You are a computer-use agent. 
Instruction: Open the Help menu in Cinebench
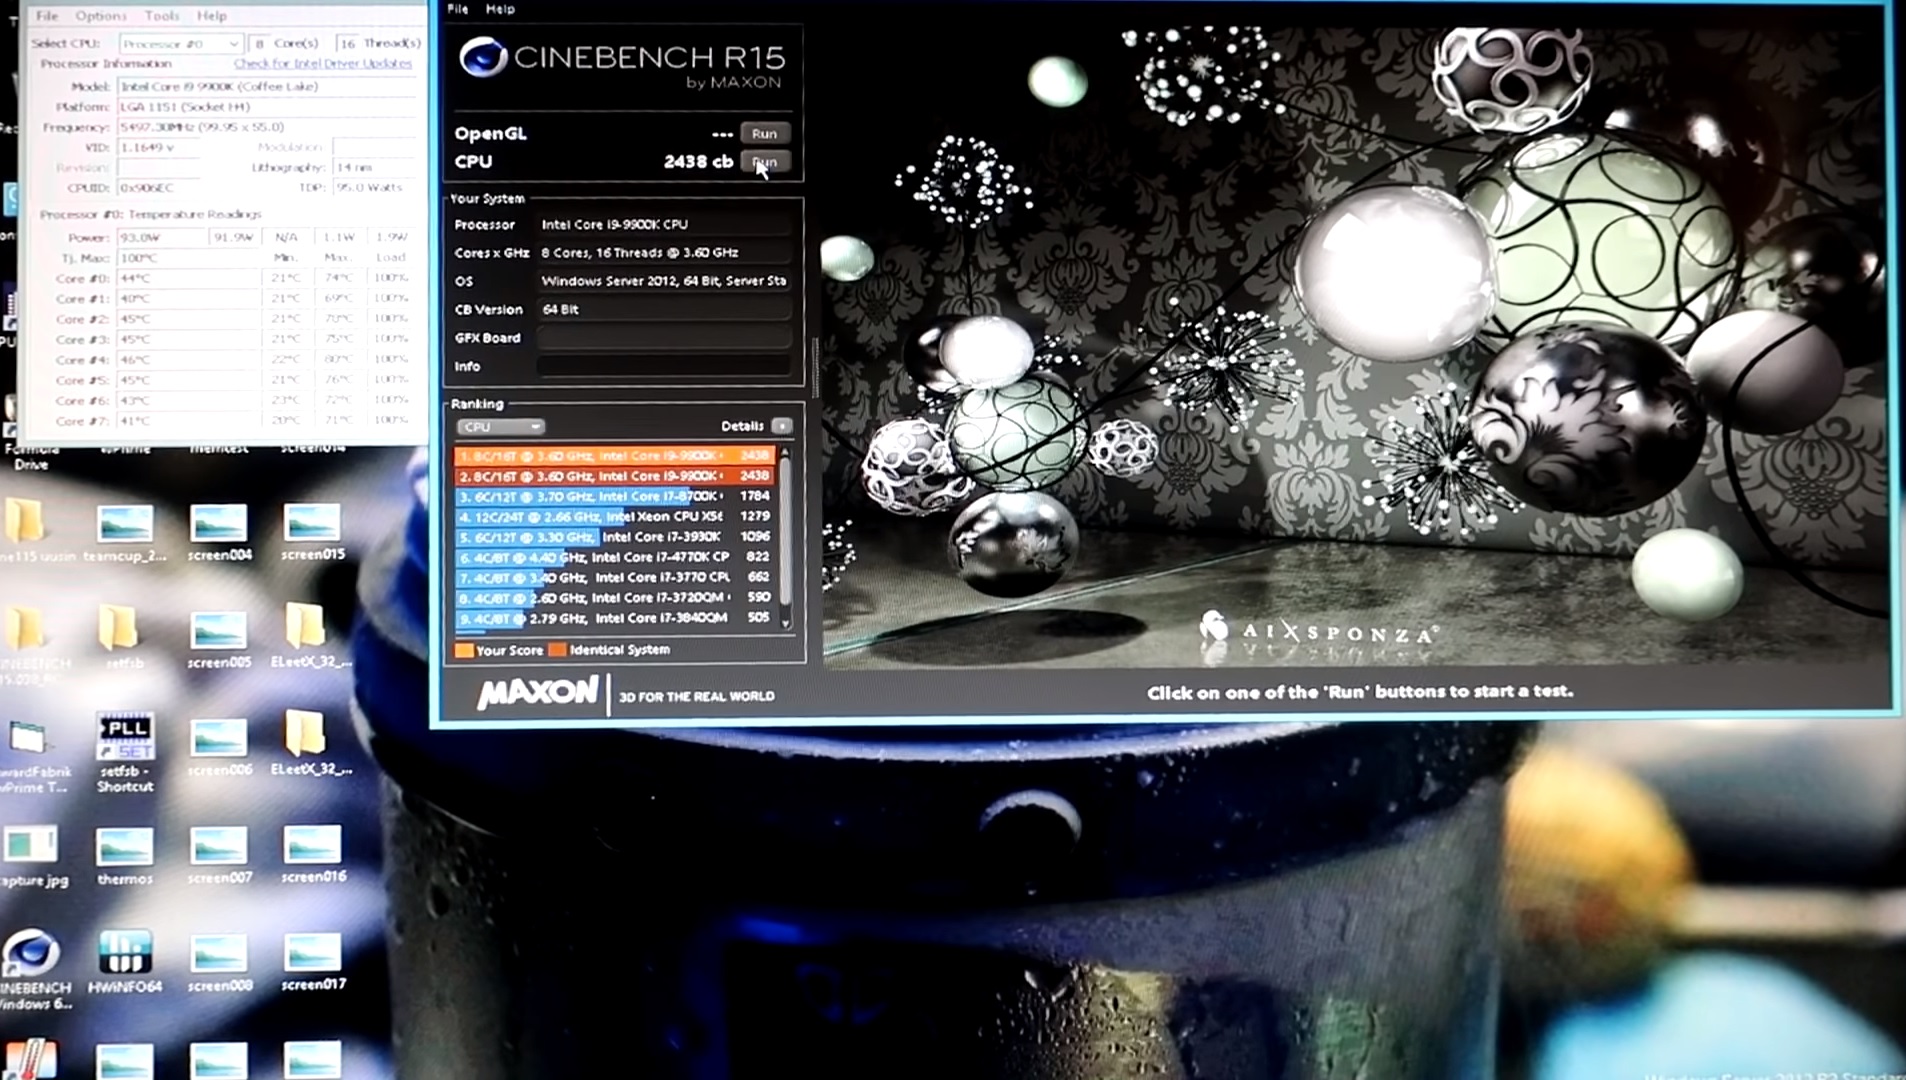500,9
